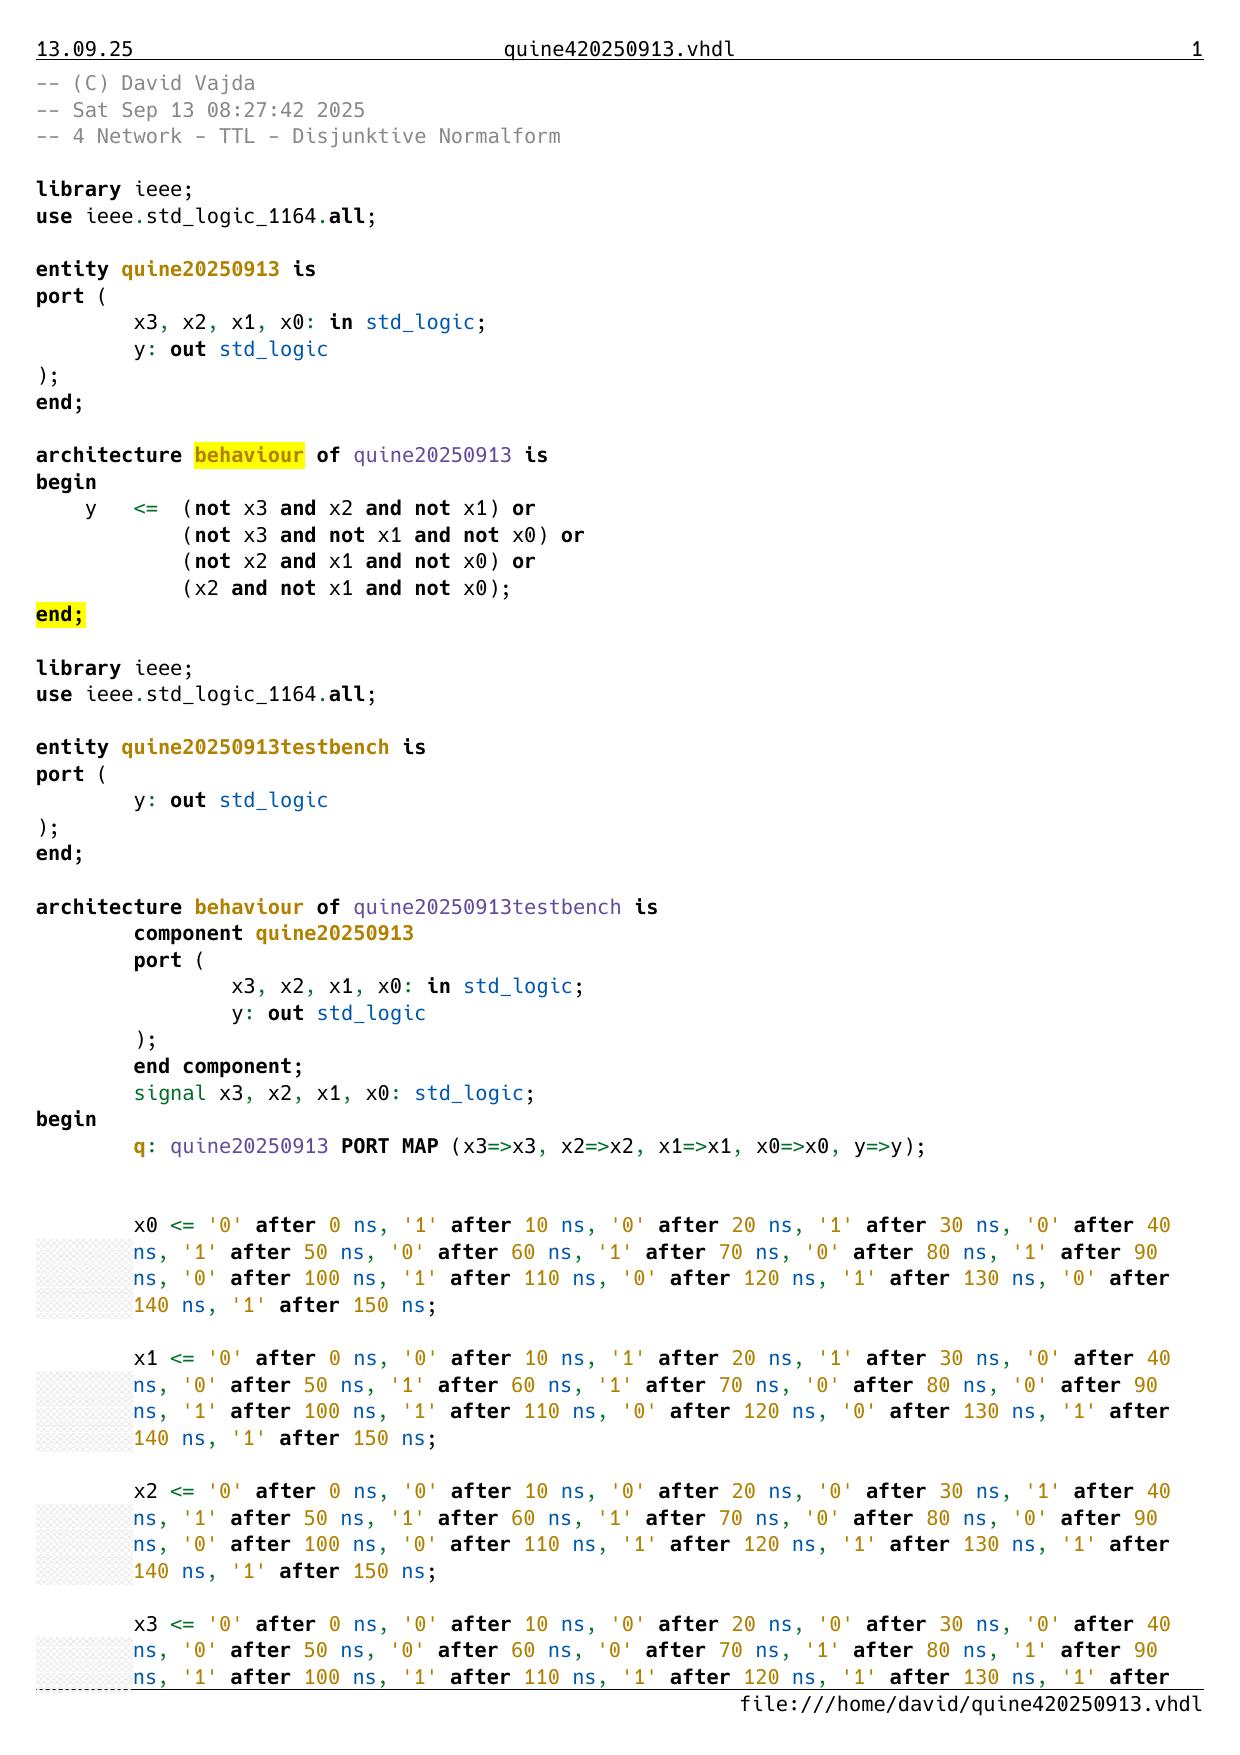Click the header filename quine420250913.vhdl
Viewport: 1240px width, 1755px height.
[x=619, y=49]
